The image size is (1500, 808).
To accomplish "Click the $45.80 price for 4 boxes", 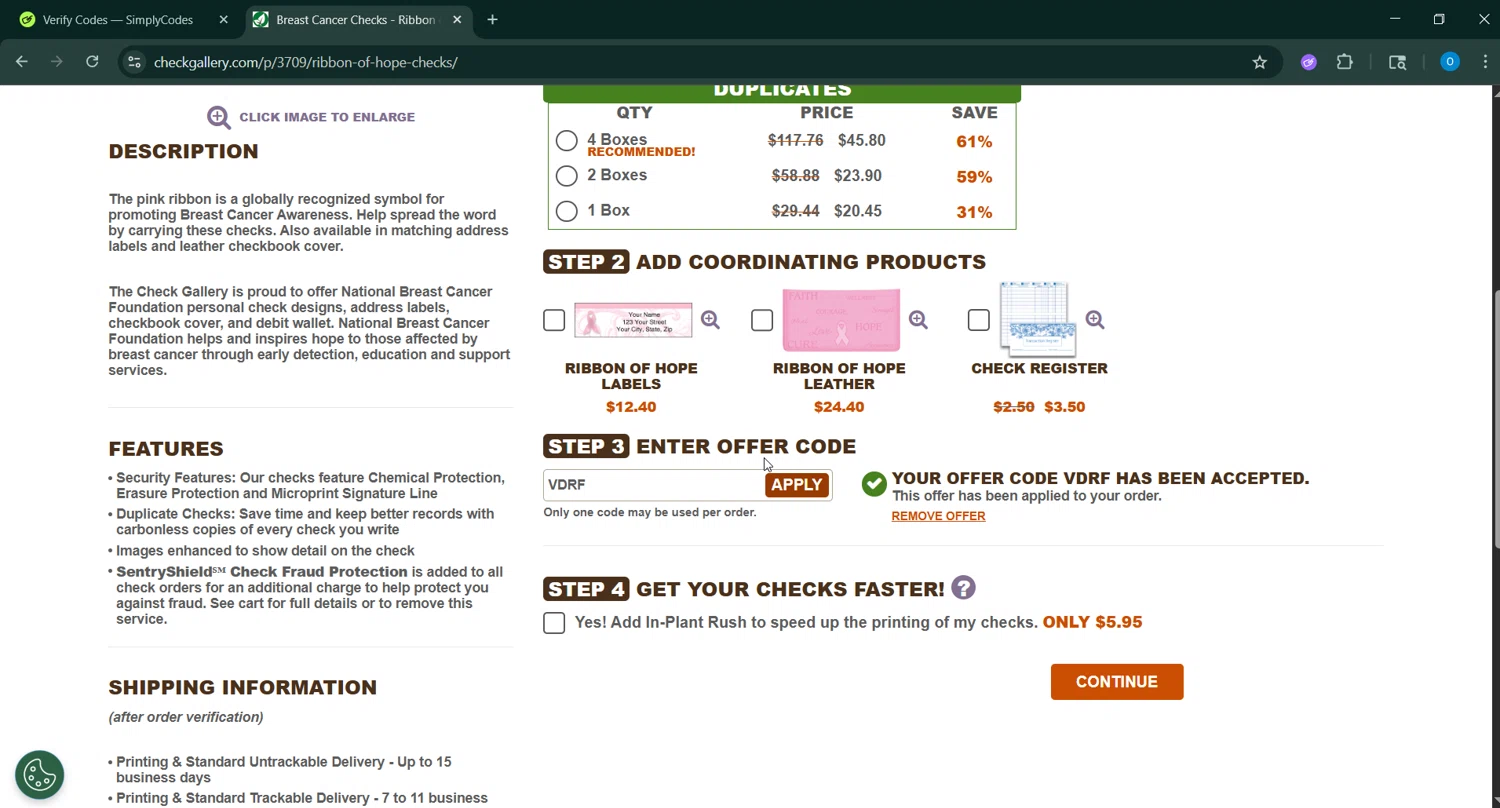I will [x=862, y=140].
